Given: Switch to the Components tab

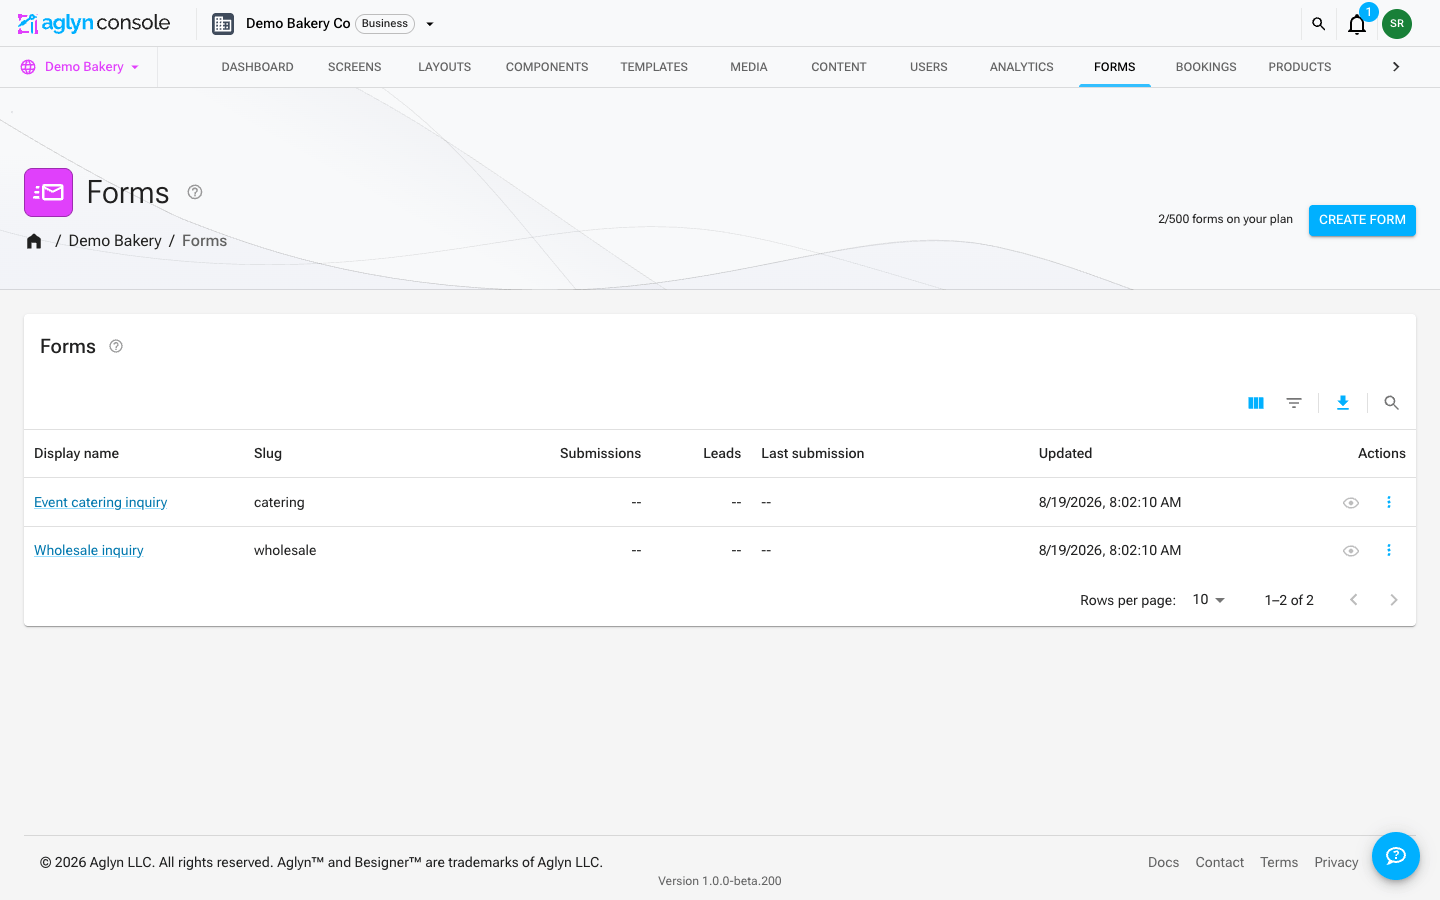Looking at the screenshot, I should click(547, 67).
